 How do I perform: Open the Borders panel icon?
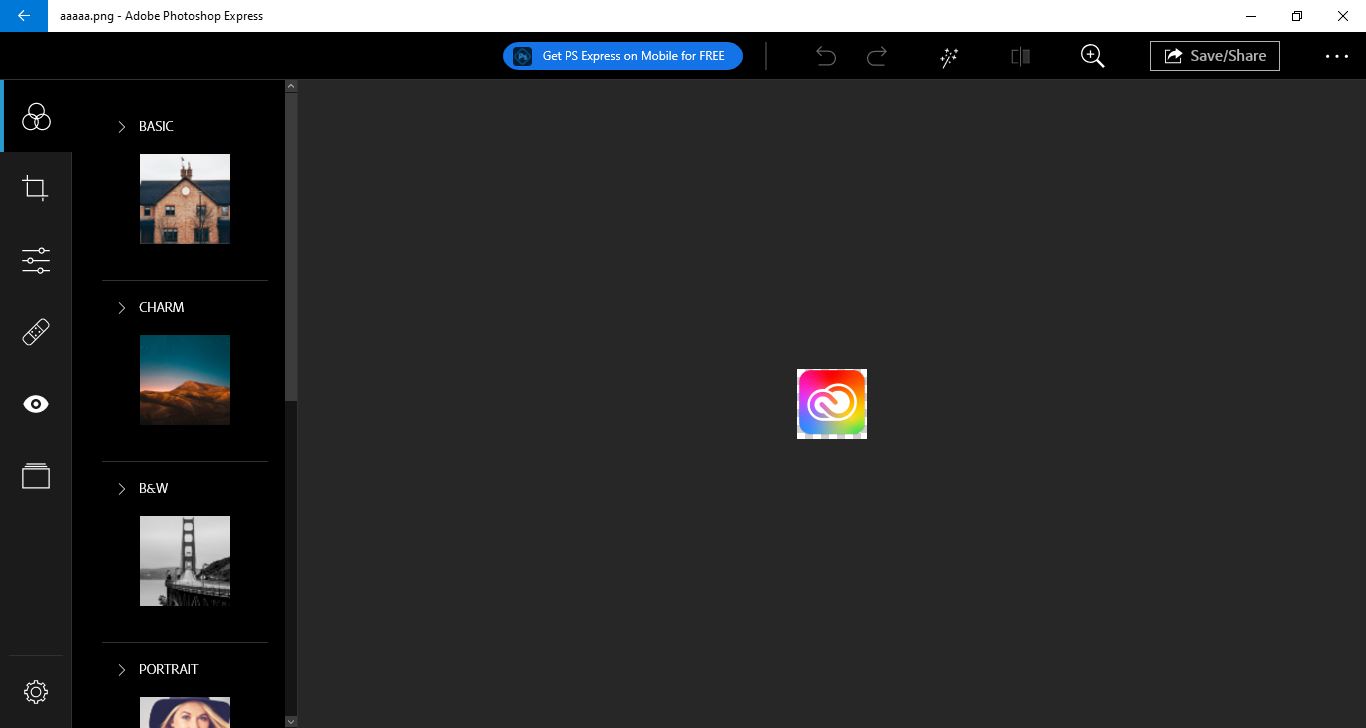[36, 476]
